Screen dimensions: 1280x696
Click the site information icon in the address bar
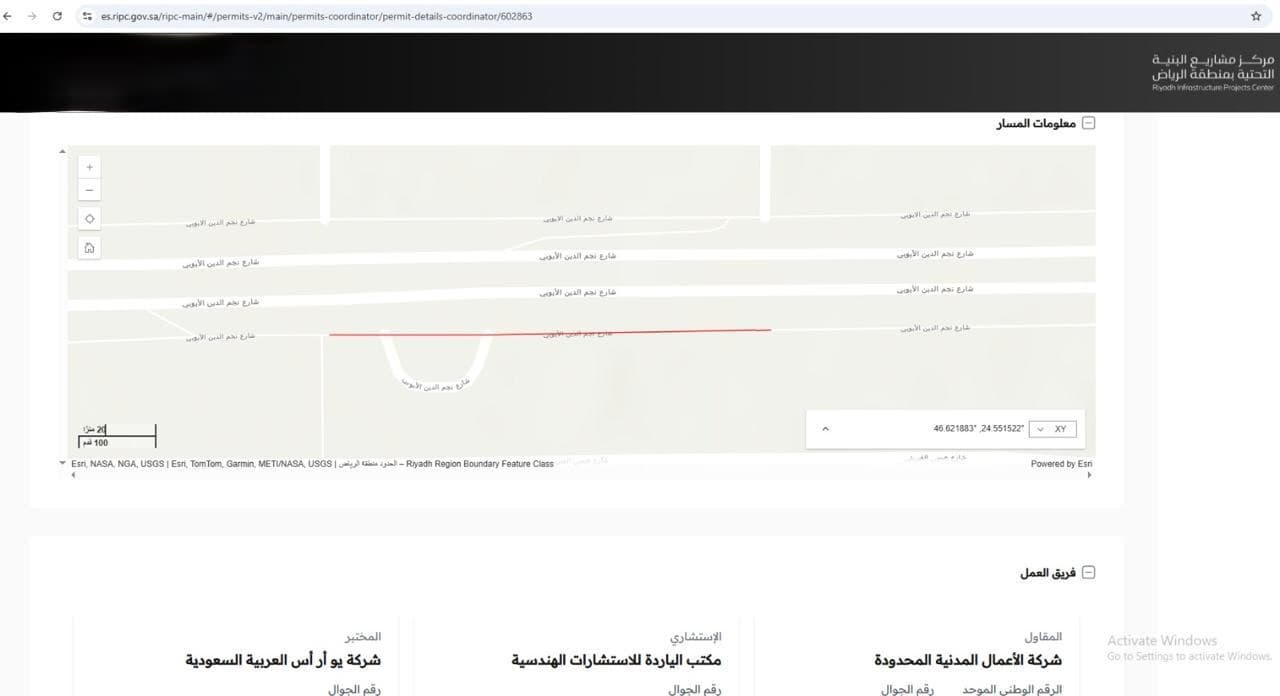pyautogui.click(x=85, y=16)
